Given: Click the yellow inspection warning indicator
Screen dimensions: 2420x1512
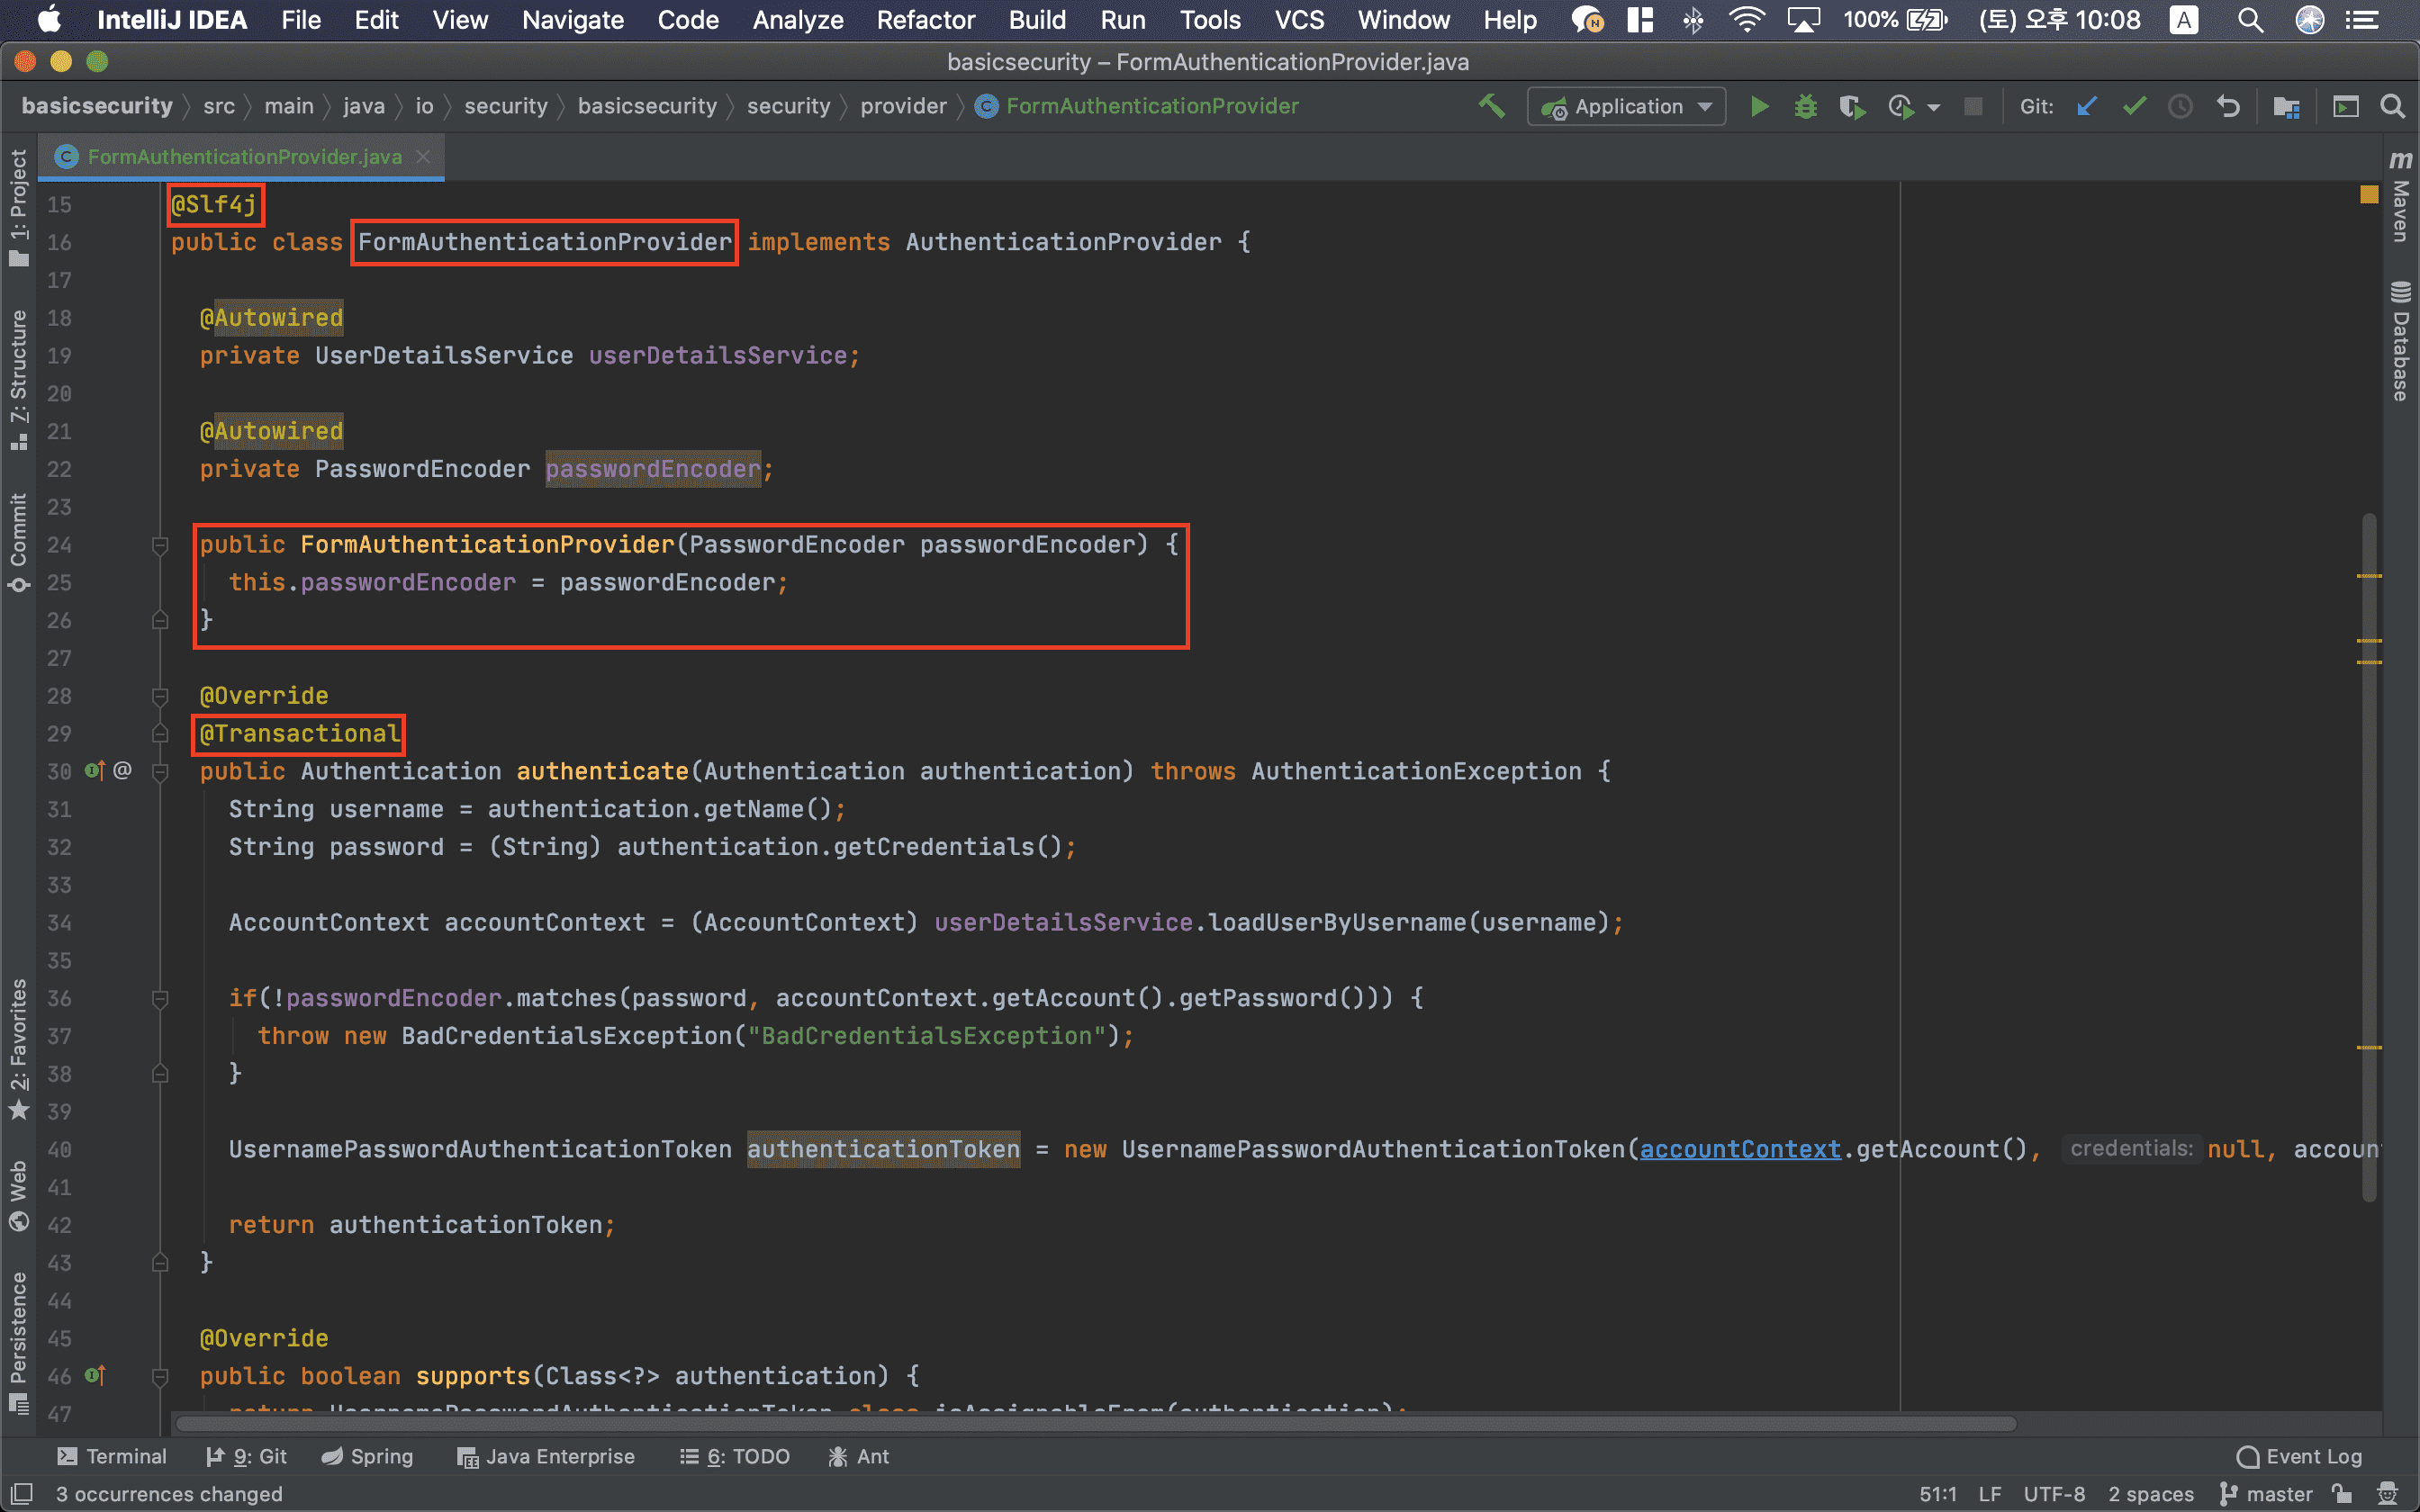Looking at the screenshot, I should (x=2369, y=194).
